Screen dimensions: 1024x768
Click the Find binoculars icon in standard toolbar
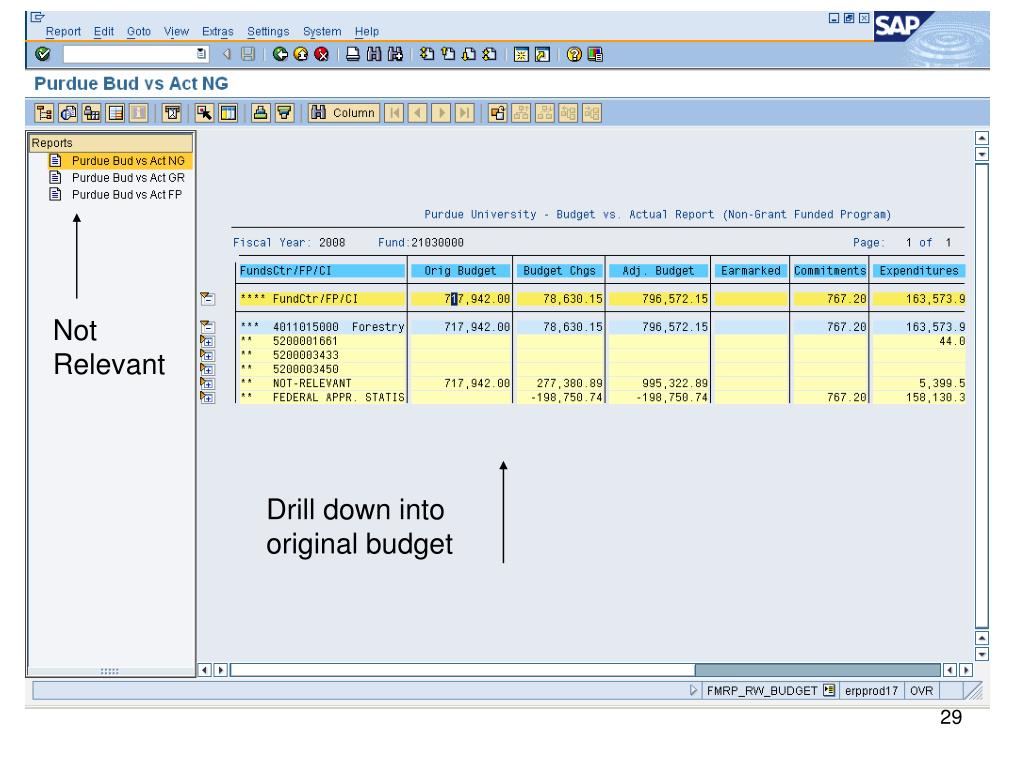[374, 54]
